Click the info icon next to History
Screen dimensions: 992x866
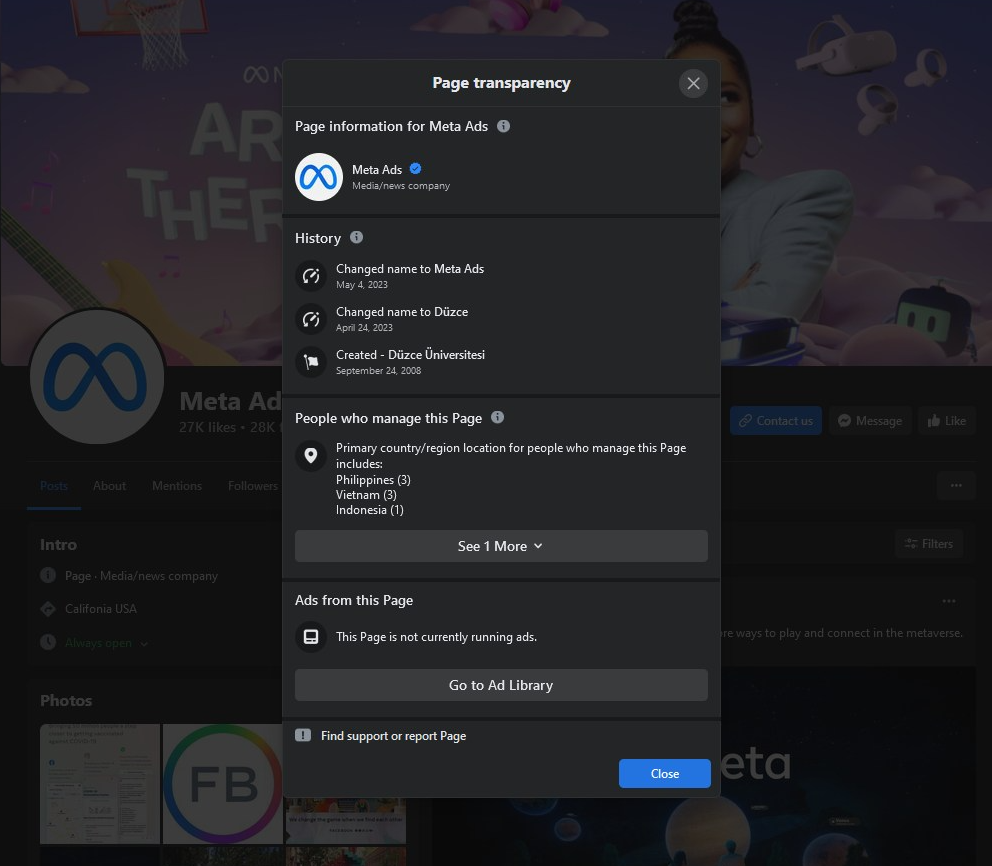tap(357, 238)
